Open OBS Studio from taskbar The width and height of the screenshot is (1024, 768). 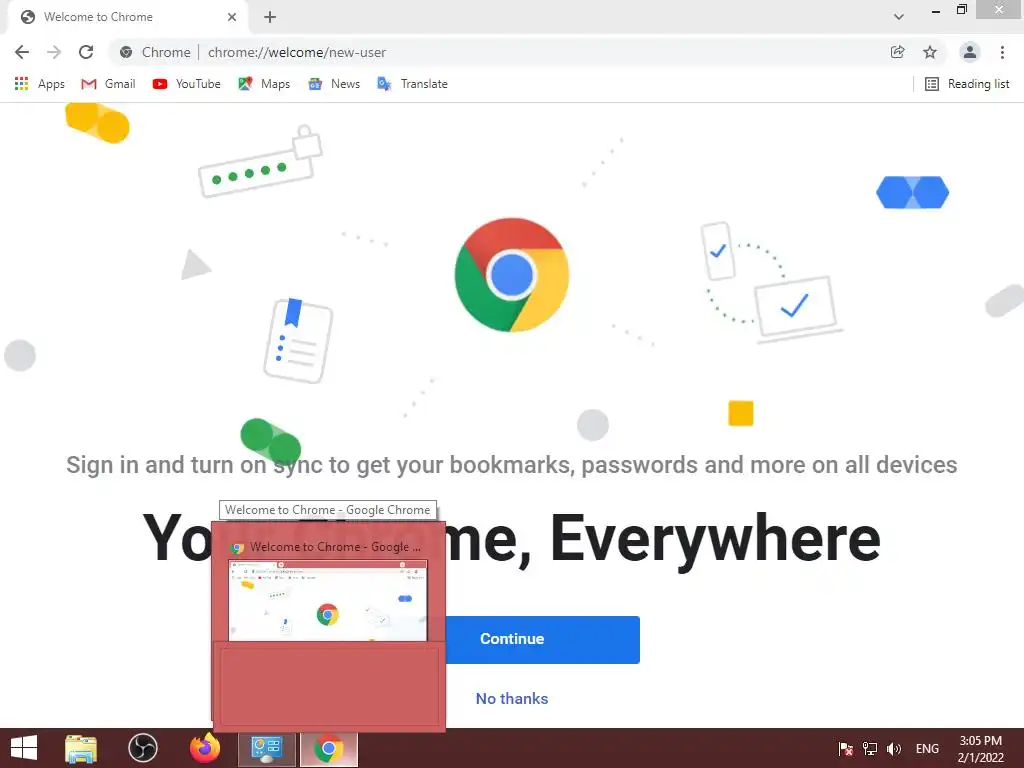pyautogui.click(x=142, y=748)
